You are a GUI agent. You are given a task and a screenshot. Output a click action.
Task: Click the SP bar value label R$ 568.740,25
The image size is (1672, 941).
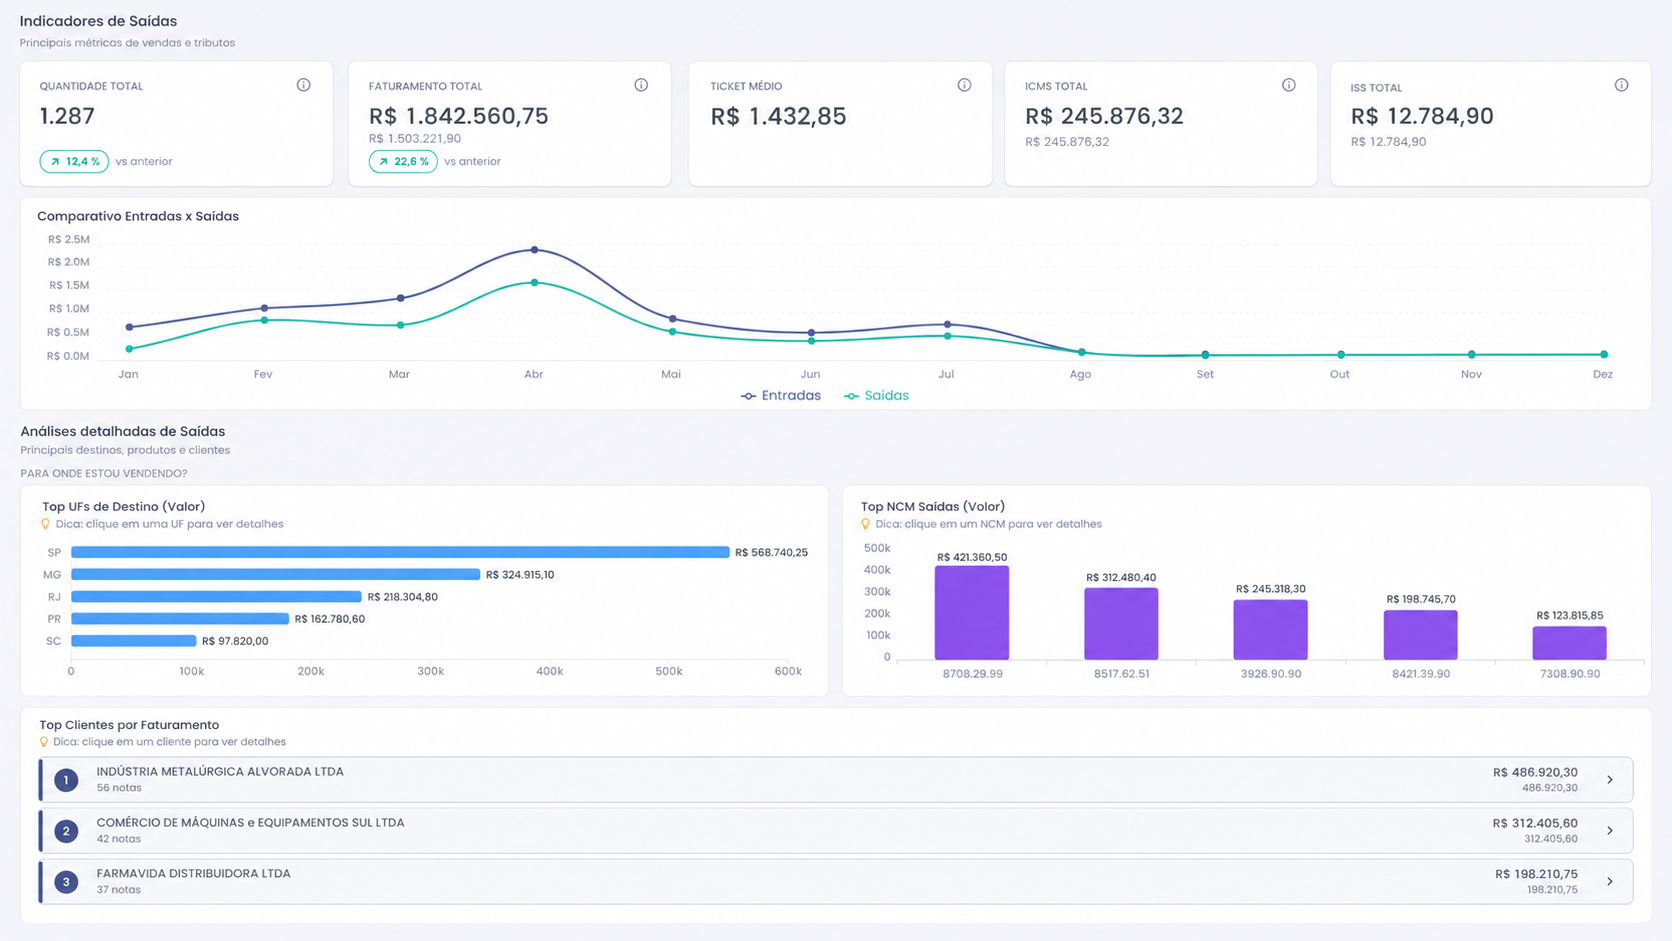[x=771, y=552]
